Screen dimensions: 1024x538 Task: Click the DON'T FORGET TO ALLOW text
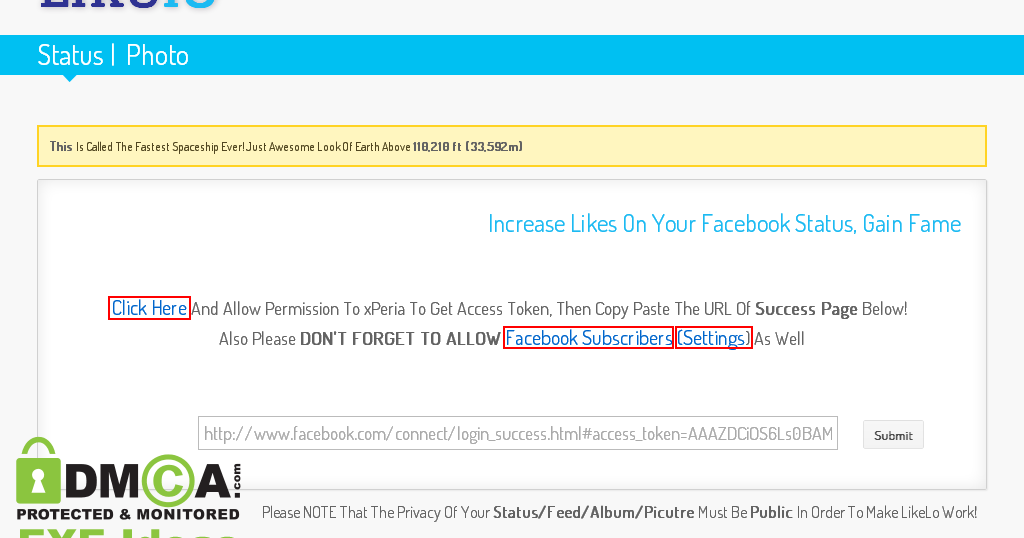pos(400,339)
